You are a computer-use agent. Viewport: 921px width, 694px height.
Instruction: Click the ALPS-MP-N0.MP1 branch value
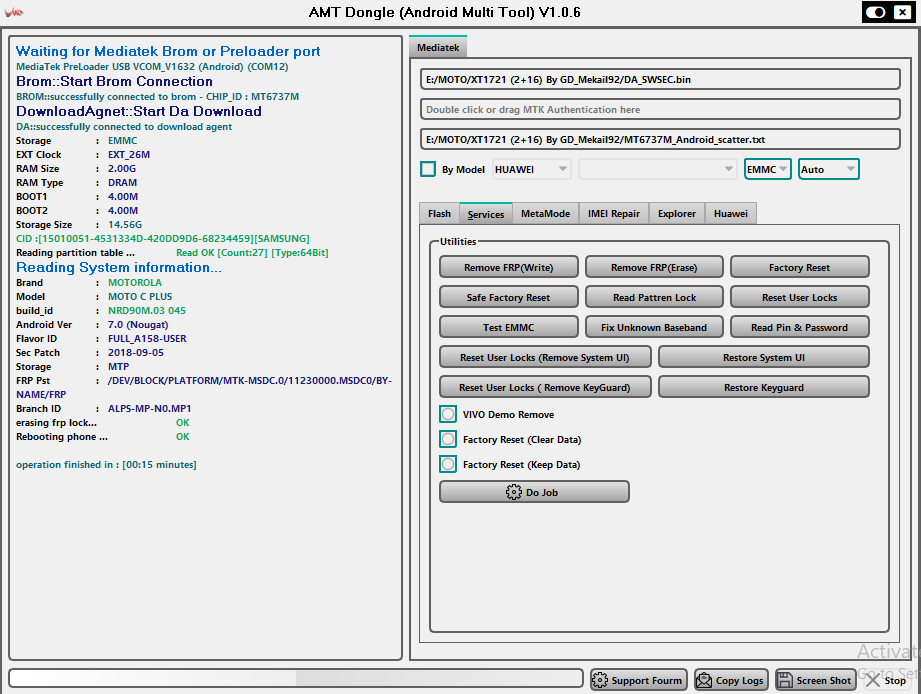click(x=149, y=409)
